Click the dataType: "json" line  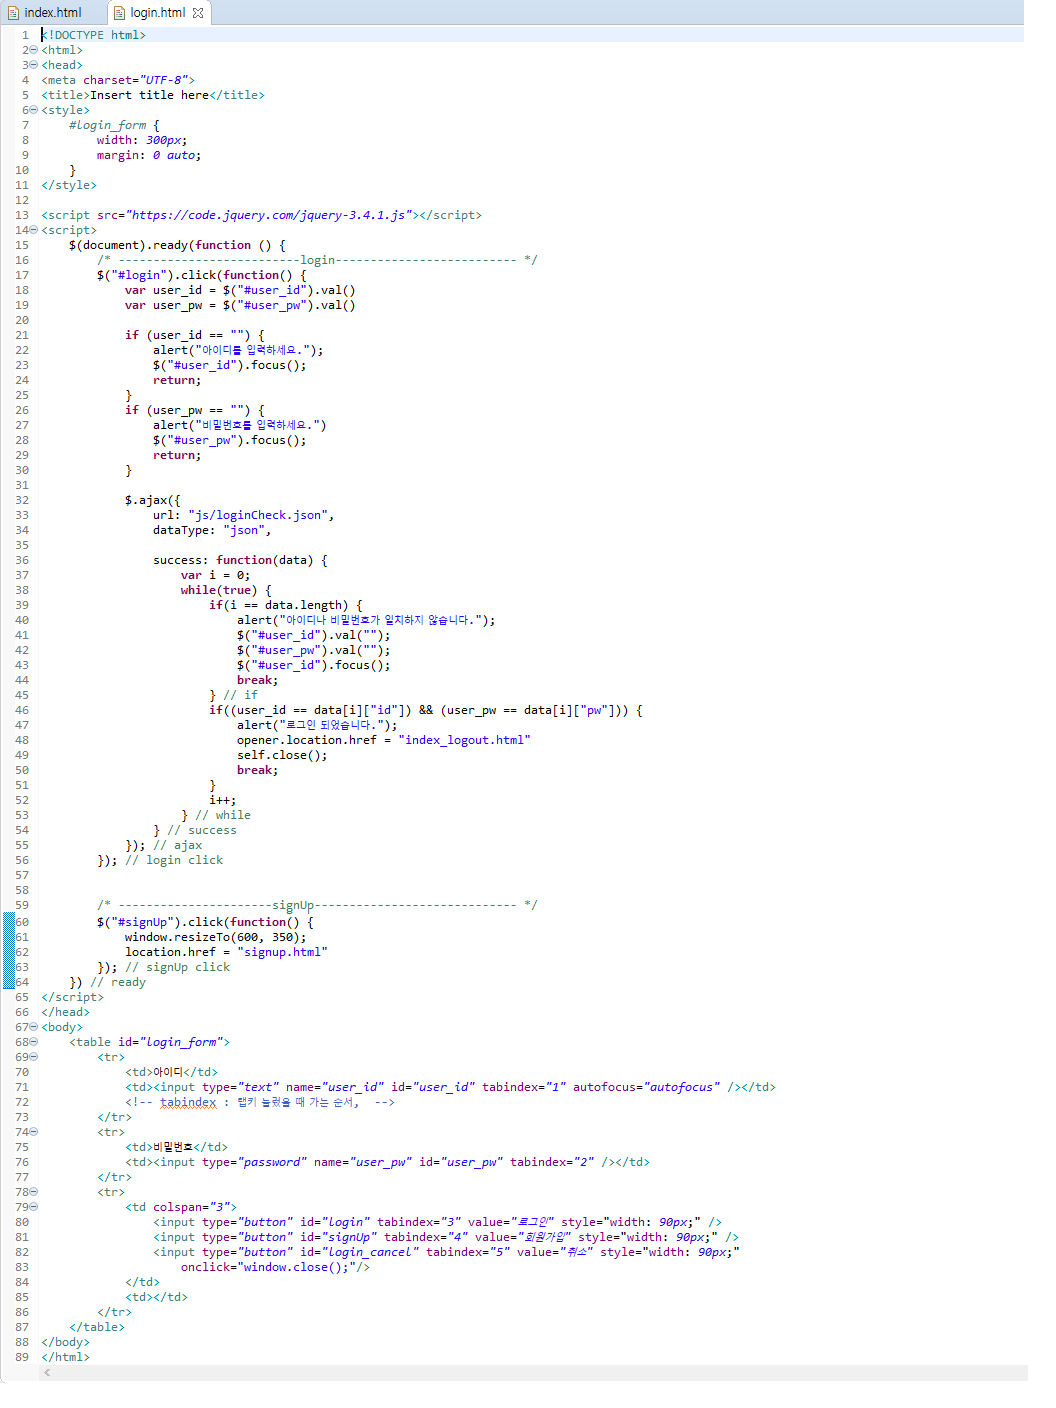point(212,530)
